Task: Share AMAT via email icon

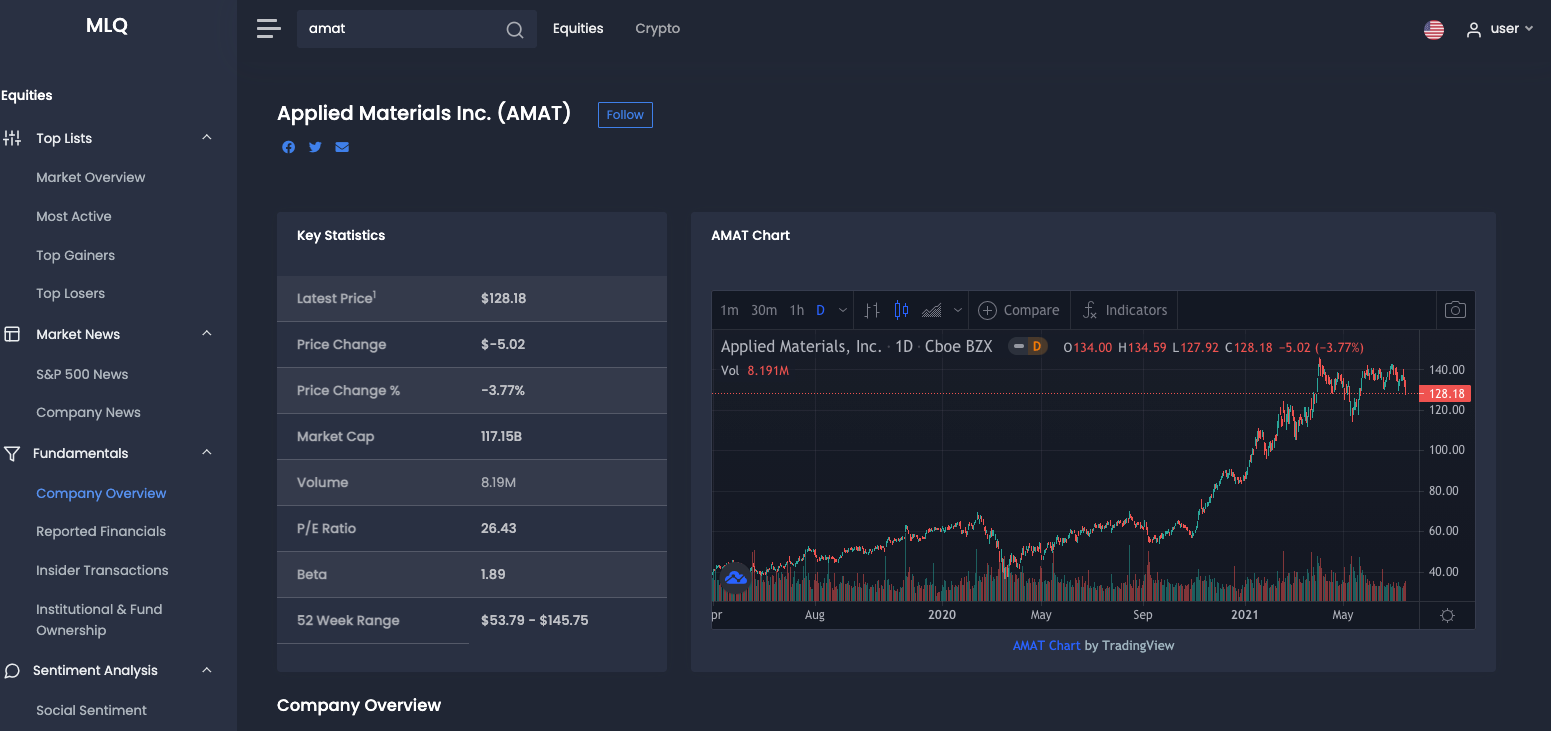Action: pyautogui.click(x=342, y=147)
